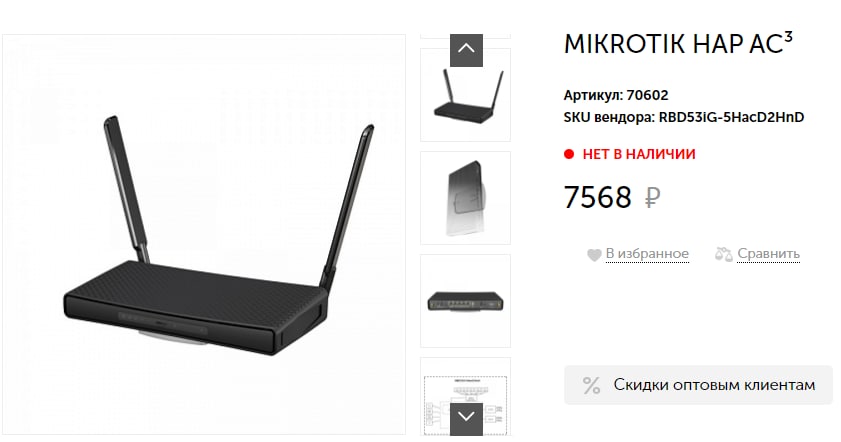Image resolution: width=841 pixels, height=442 pixels.
Task: Click the heart favorites icon
Action: pyautogui.click(x=594, y=255)
